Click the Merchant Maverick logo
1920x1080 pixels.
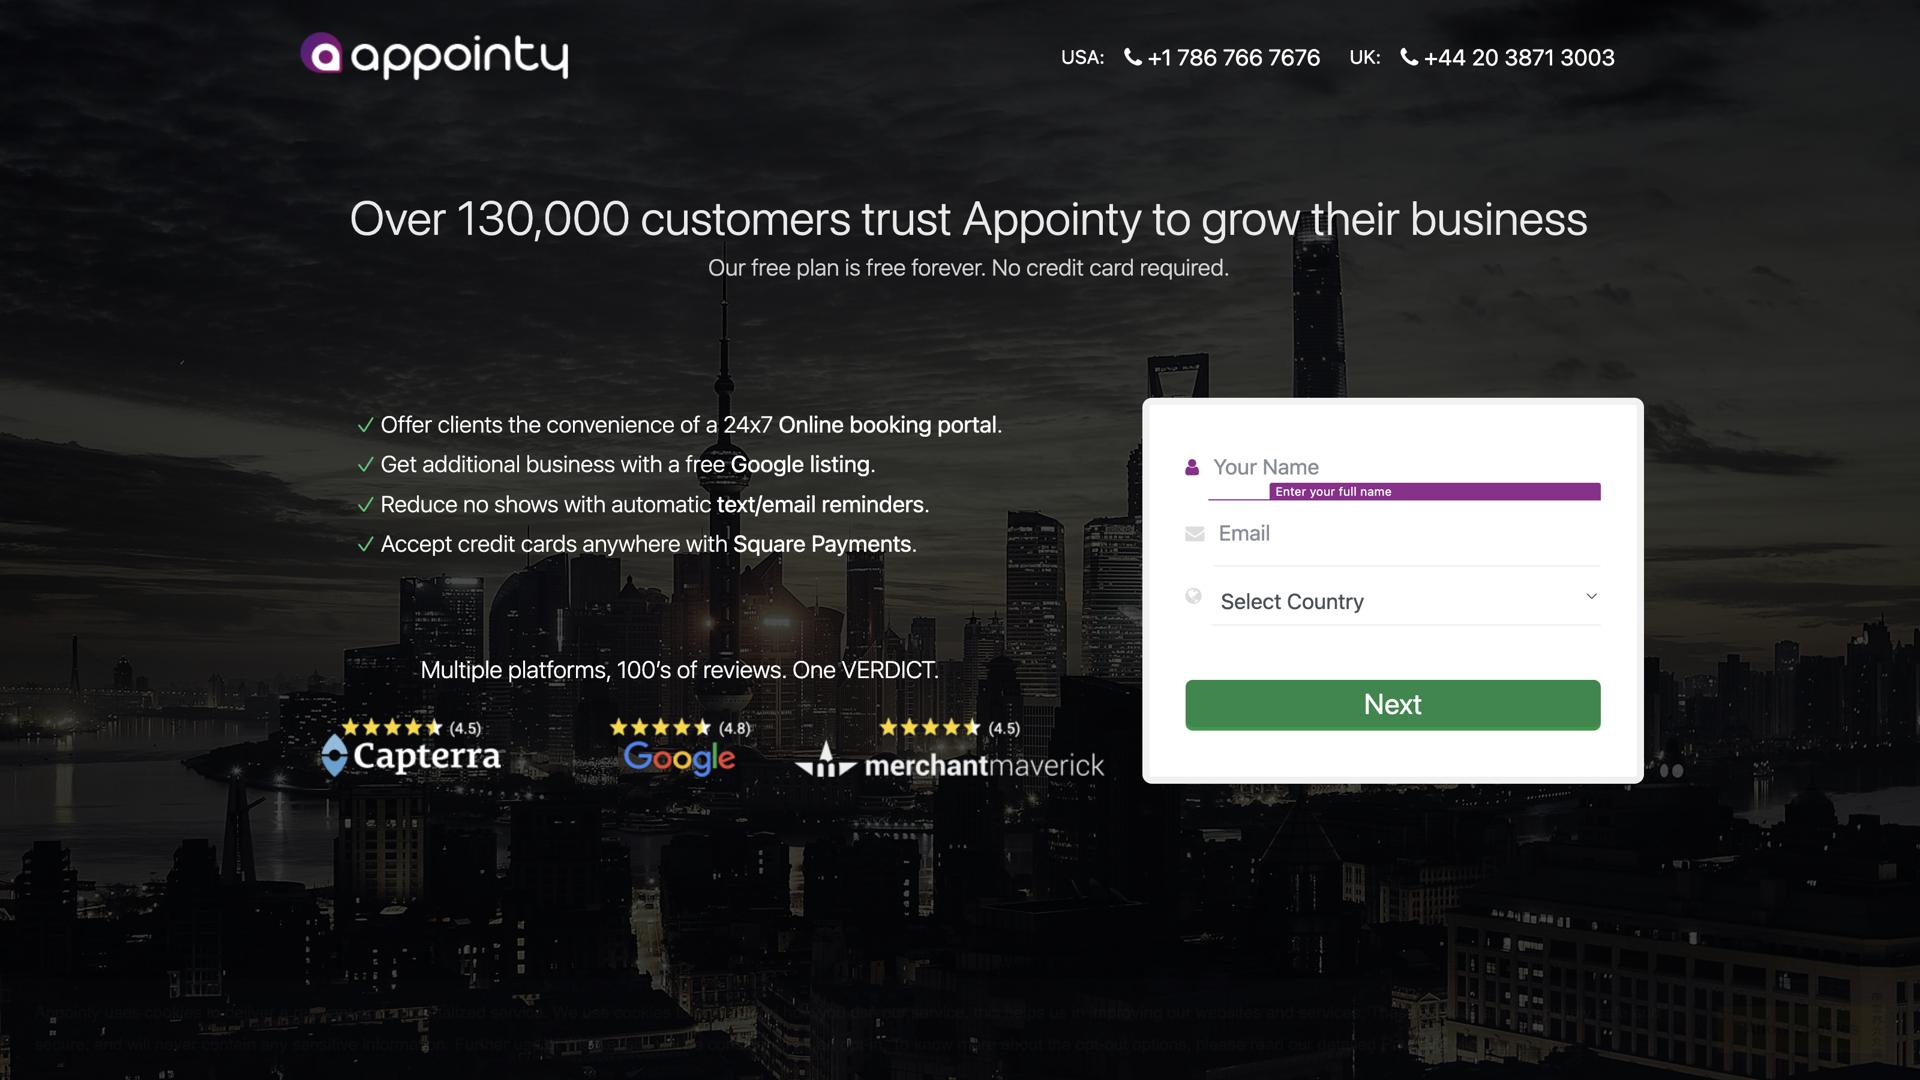tap(950, 765)
